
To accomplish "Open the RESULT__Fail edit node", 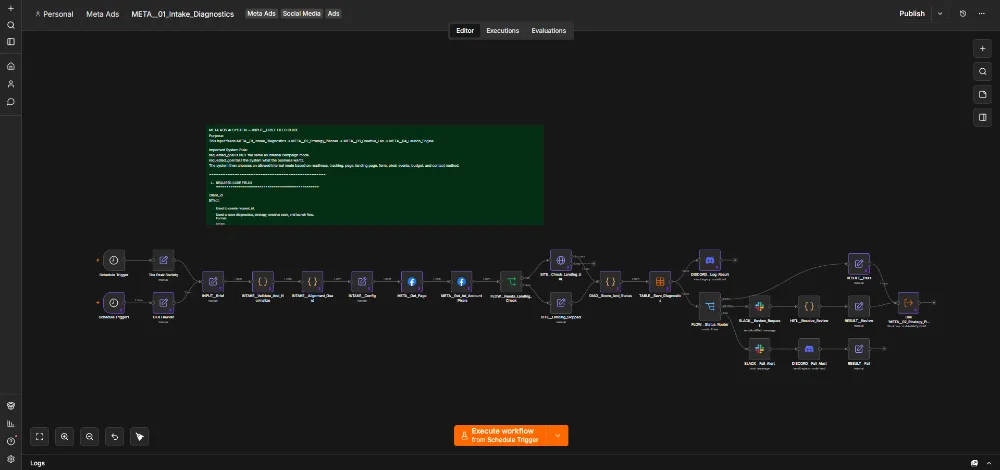I will (859, 349).
